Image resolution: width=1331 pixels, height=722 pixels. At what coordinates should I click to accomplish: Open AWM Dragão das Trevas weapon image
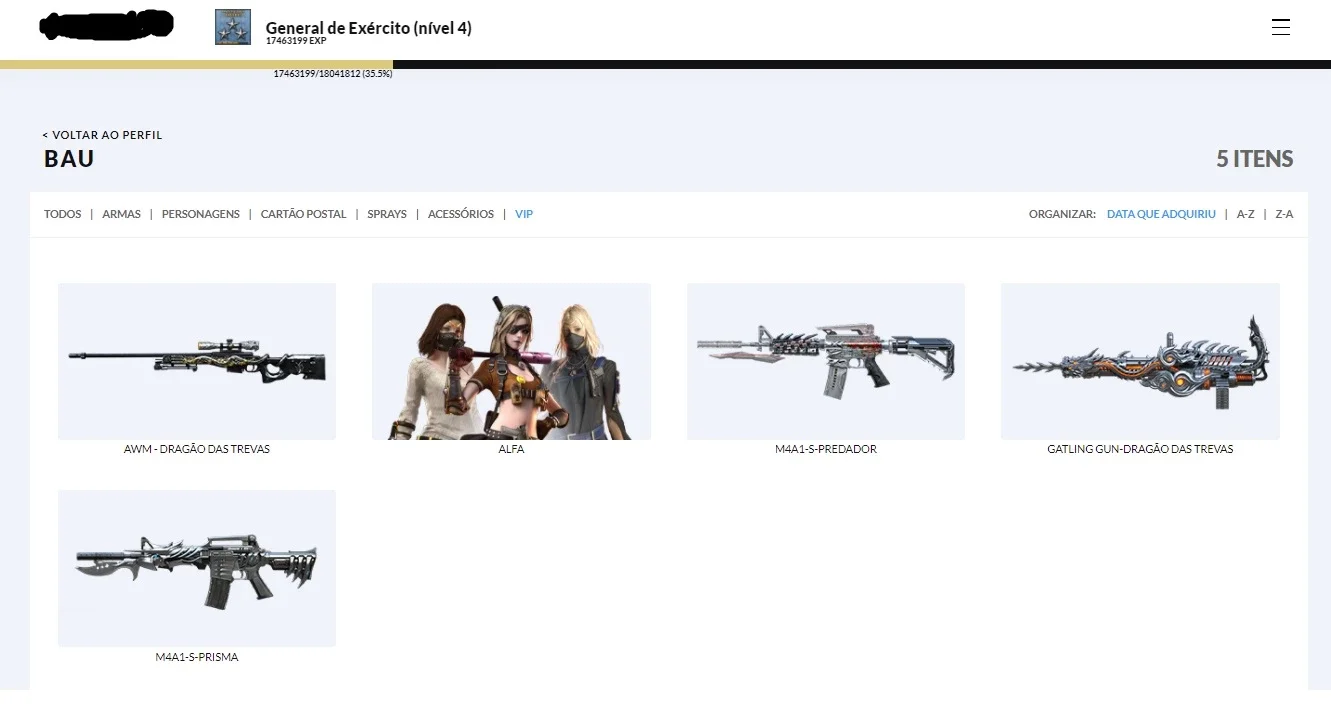click(197, 361)
